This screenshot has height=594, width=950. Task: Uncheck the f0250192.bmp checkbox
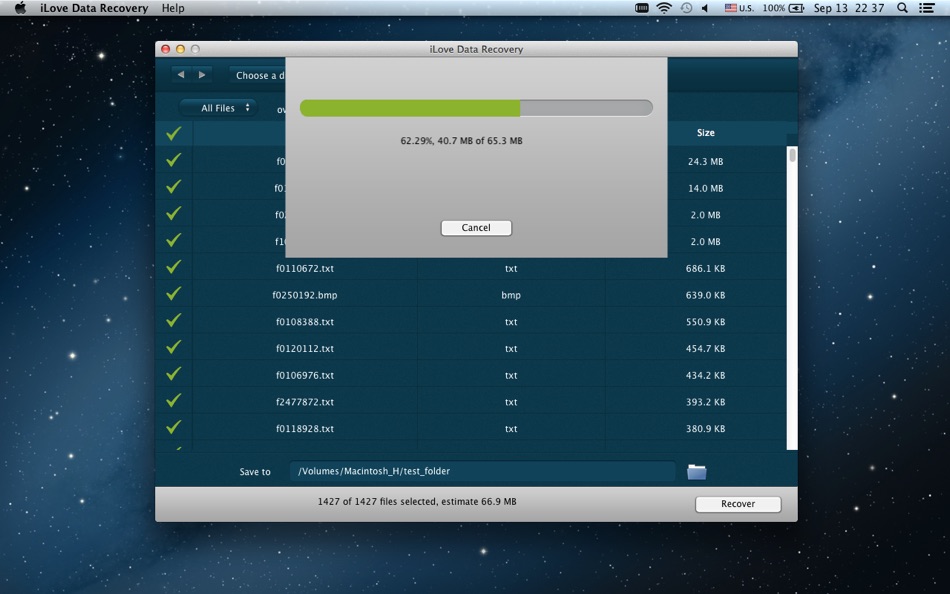[174, 293]
